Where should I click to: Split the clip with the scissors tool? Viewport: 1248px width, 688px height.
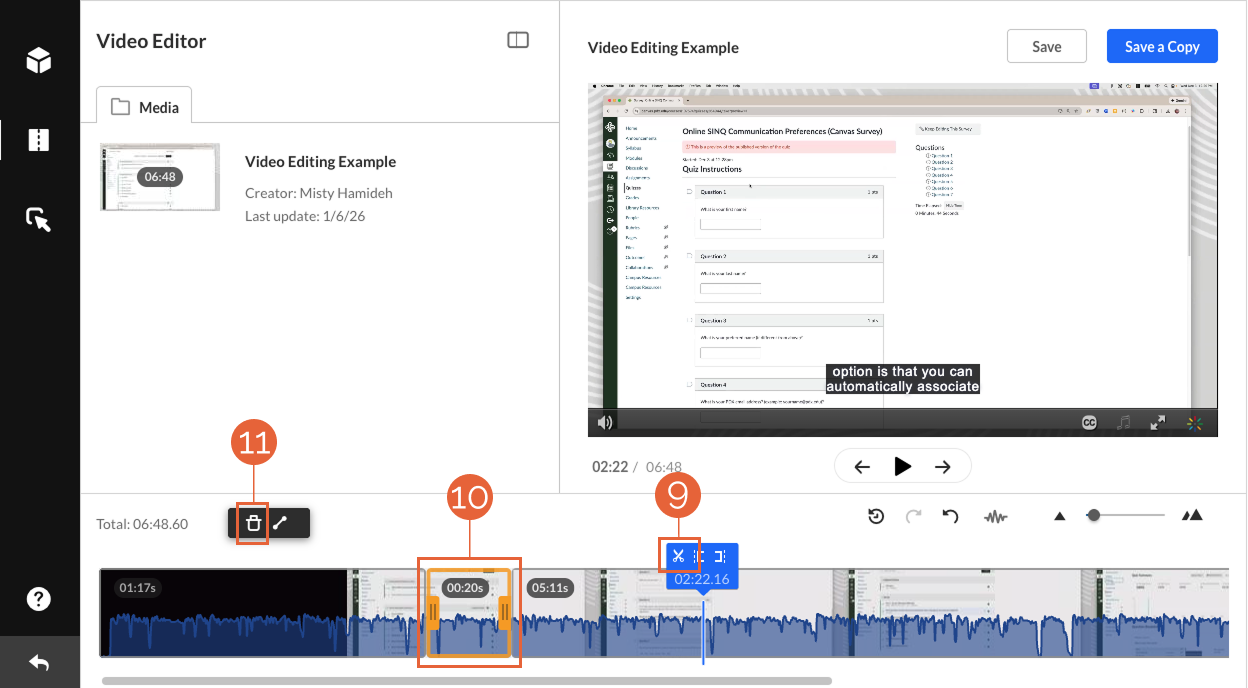click(x=678, y=555)
